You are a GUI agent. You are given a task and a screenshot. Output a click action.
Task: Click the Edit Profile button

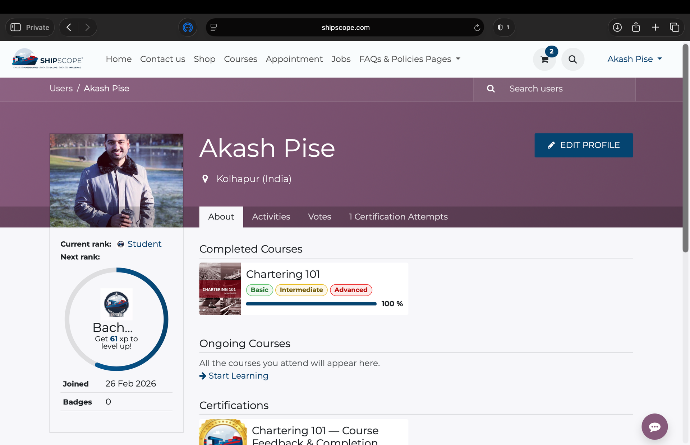(583, 145)
